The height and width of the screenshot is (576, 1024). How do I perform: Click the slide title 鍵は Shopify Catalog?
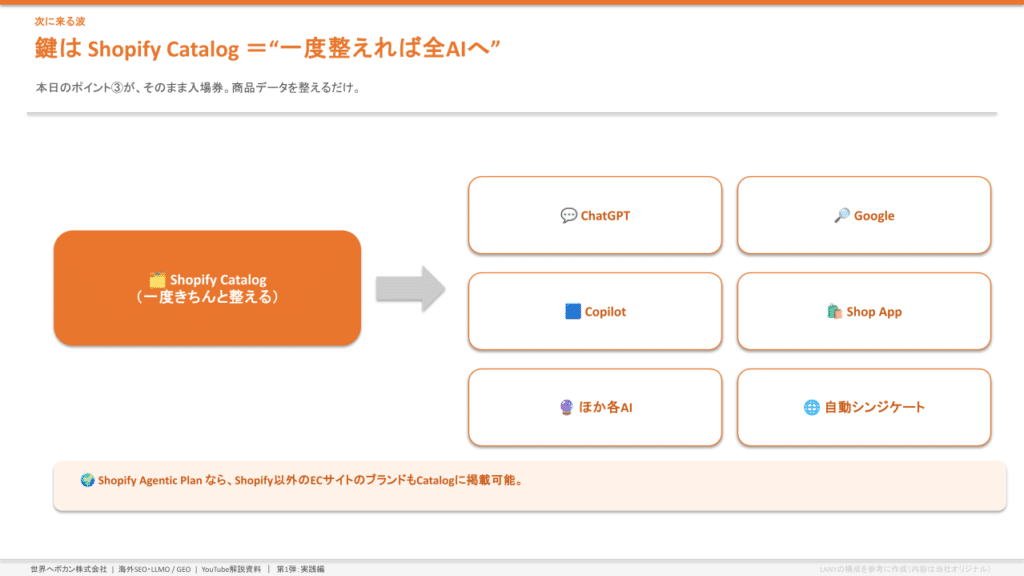(x=267, y=48)
